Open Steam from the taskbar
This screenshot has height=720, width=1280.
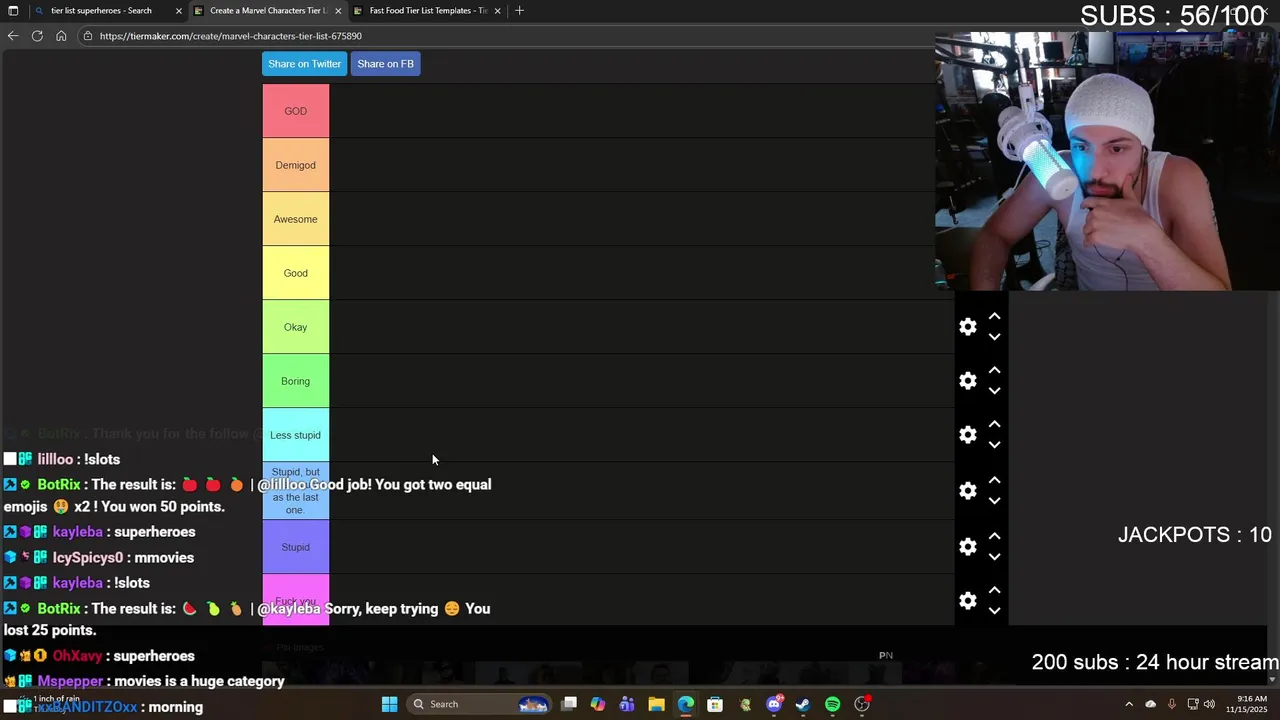point(802,704)
